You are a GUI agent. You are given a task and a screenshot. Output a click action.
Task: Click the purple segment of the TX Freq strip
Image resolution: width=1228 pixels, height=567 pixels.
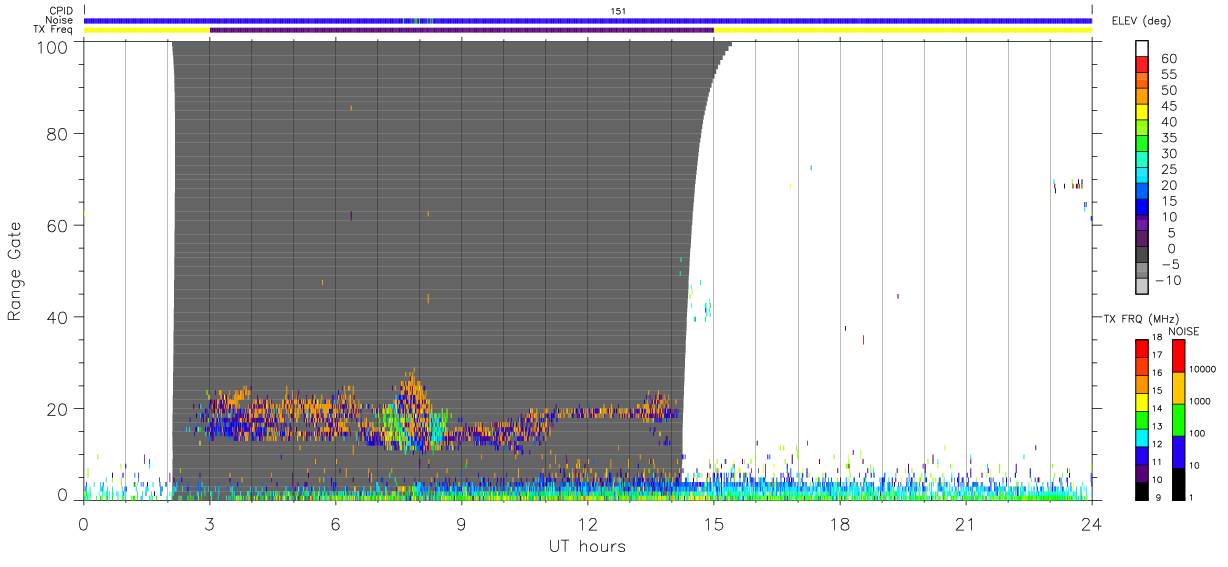(x=462, y=30)
